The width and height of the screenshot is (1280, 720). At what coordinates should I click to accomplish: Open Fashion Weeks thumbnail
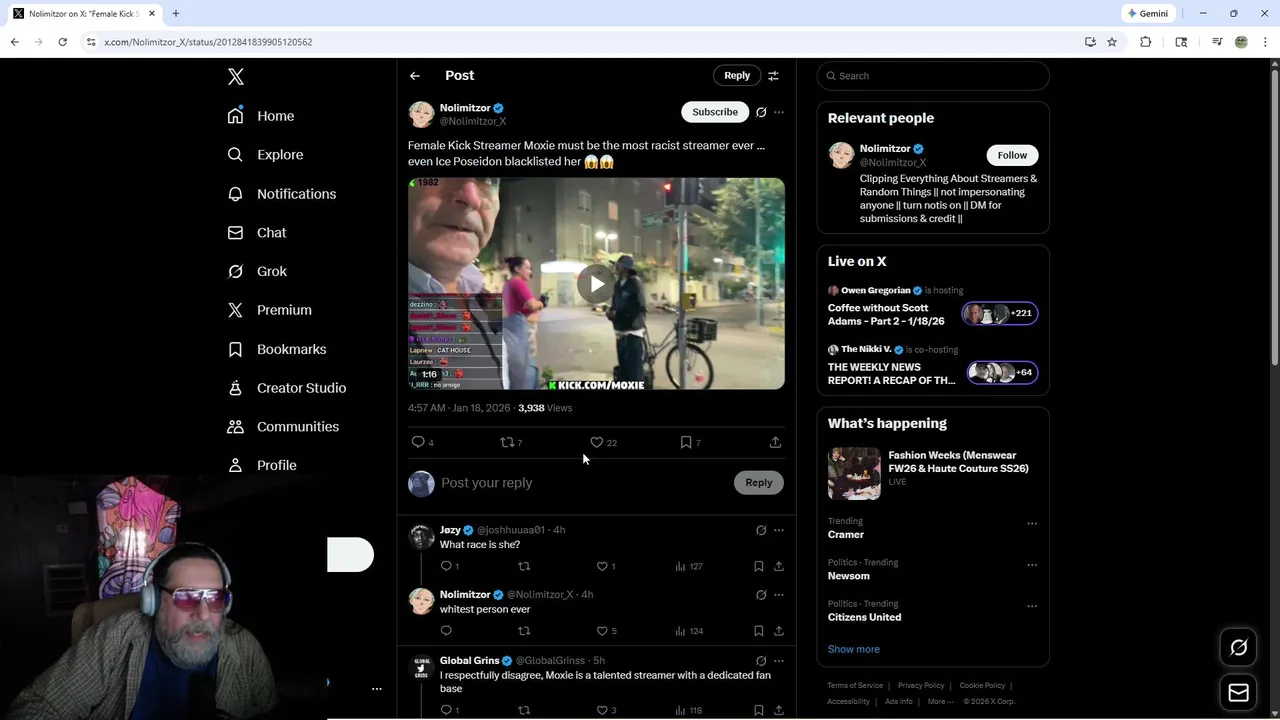coord(854,473)
